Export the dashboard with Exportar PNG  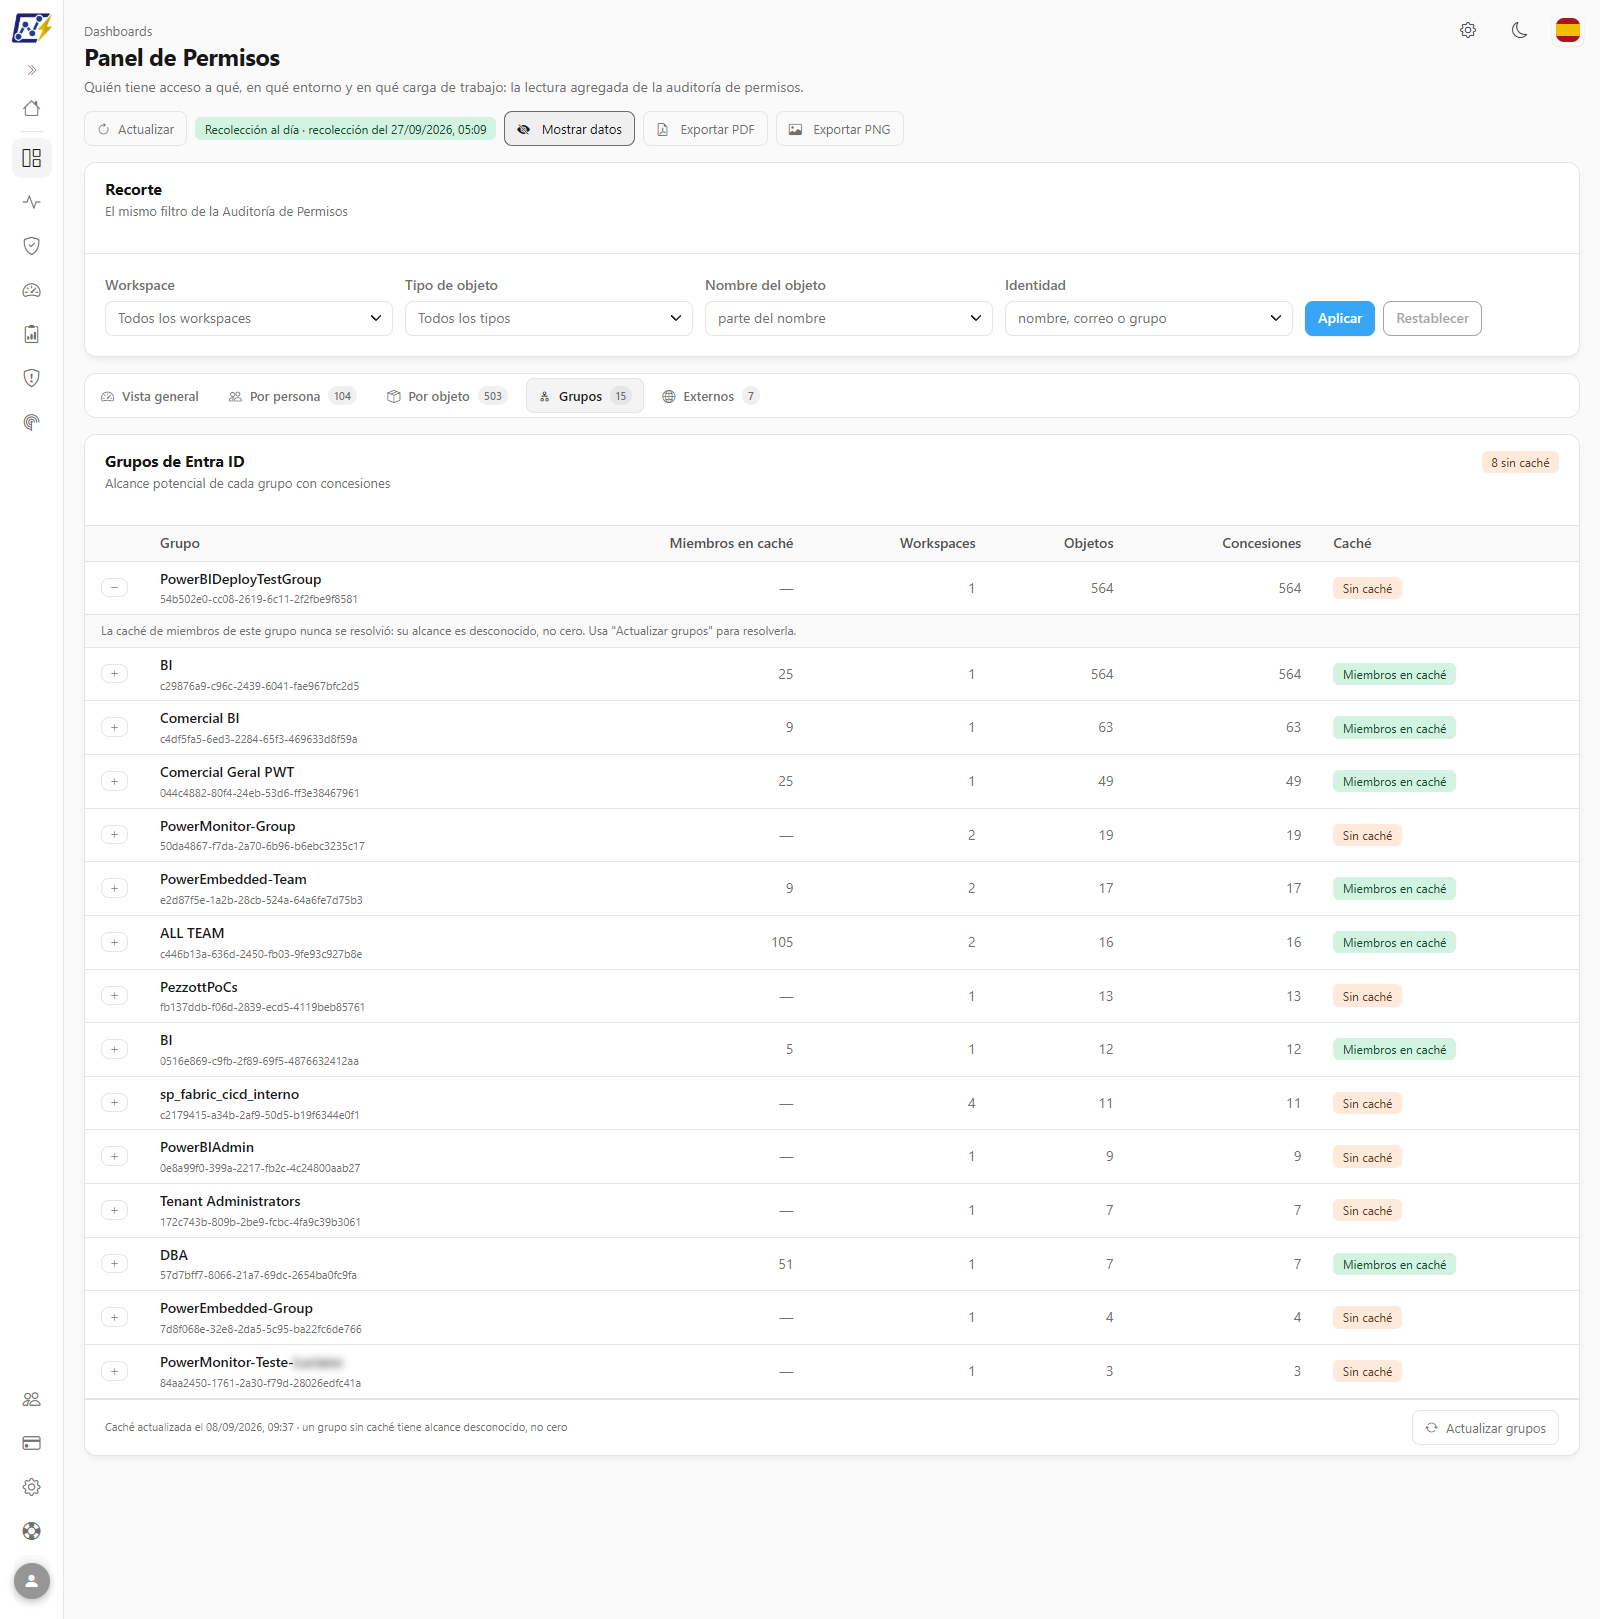(x=840, y=129)
